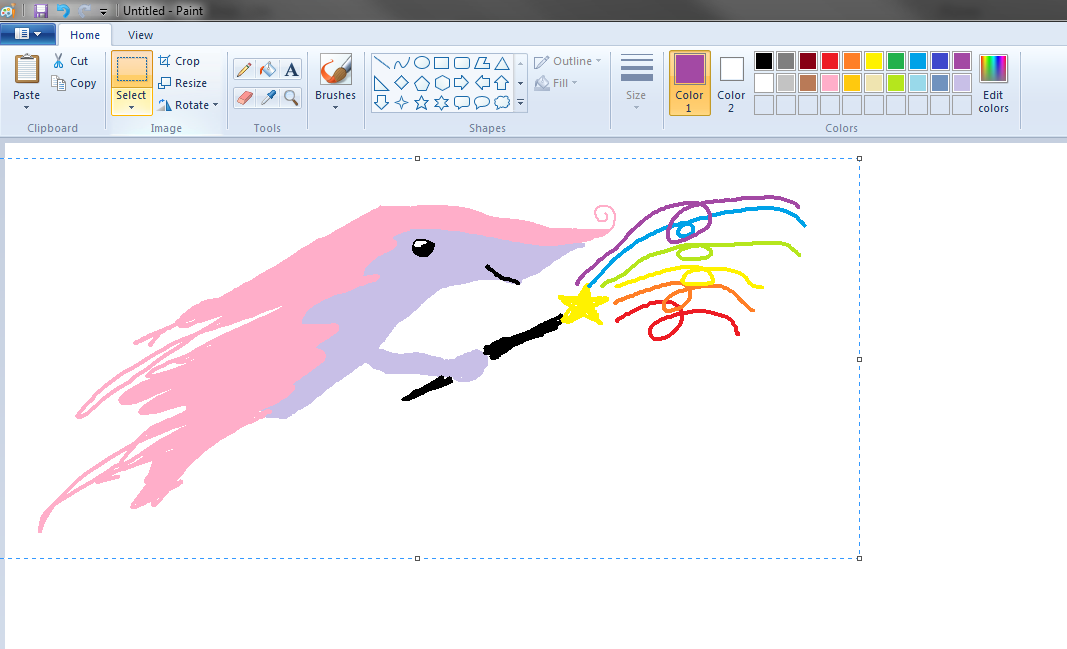
Task: Pick the five-point star shape
Action: point(422,102)
